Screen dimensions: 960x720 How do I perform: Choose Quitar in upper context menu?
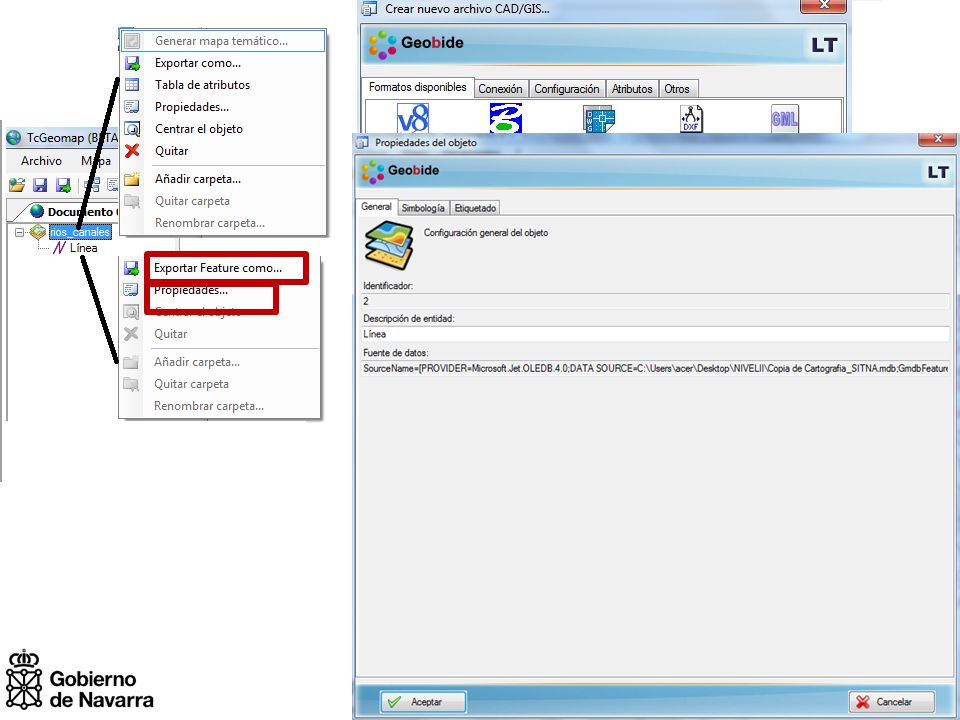[171, 151]
